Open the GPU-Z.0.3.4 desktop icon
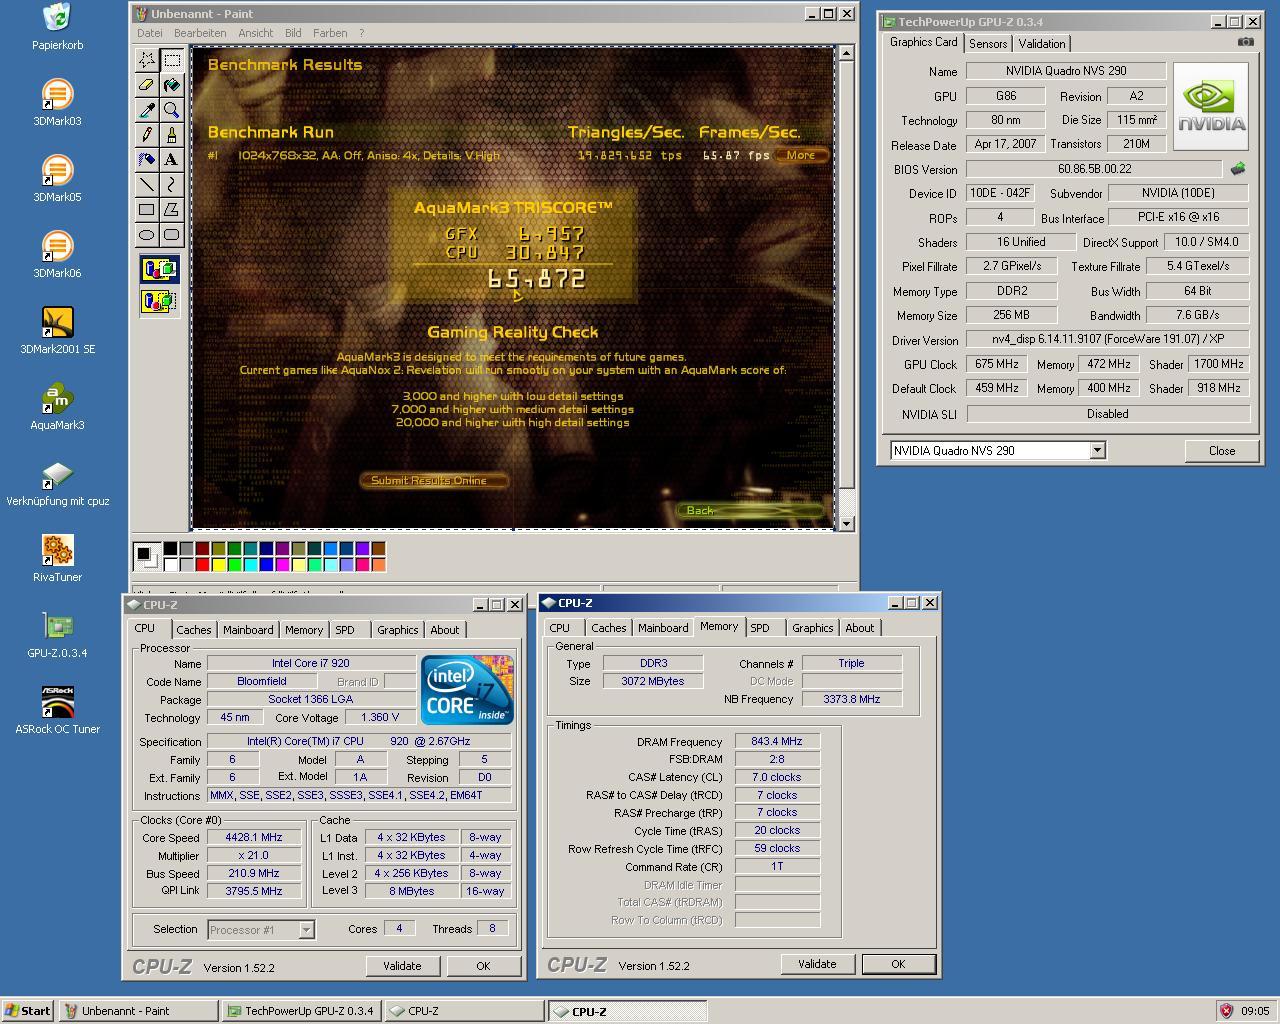The width and height of the screenshot is (1280, 1024). tap(57, 635)
